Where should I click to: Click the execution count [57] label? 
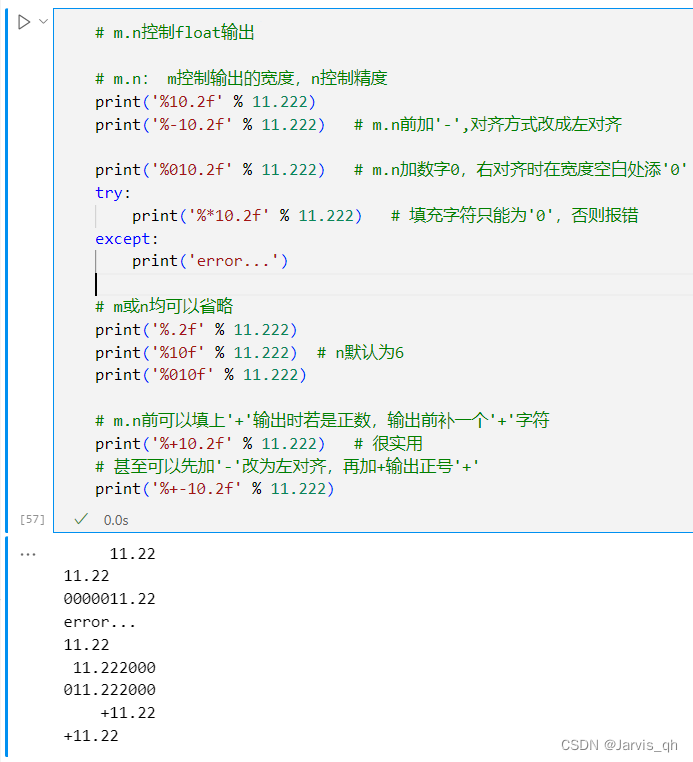click(x=32, y=520)
